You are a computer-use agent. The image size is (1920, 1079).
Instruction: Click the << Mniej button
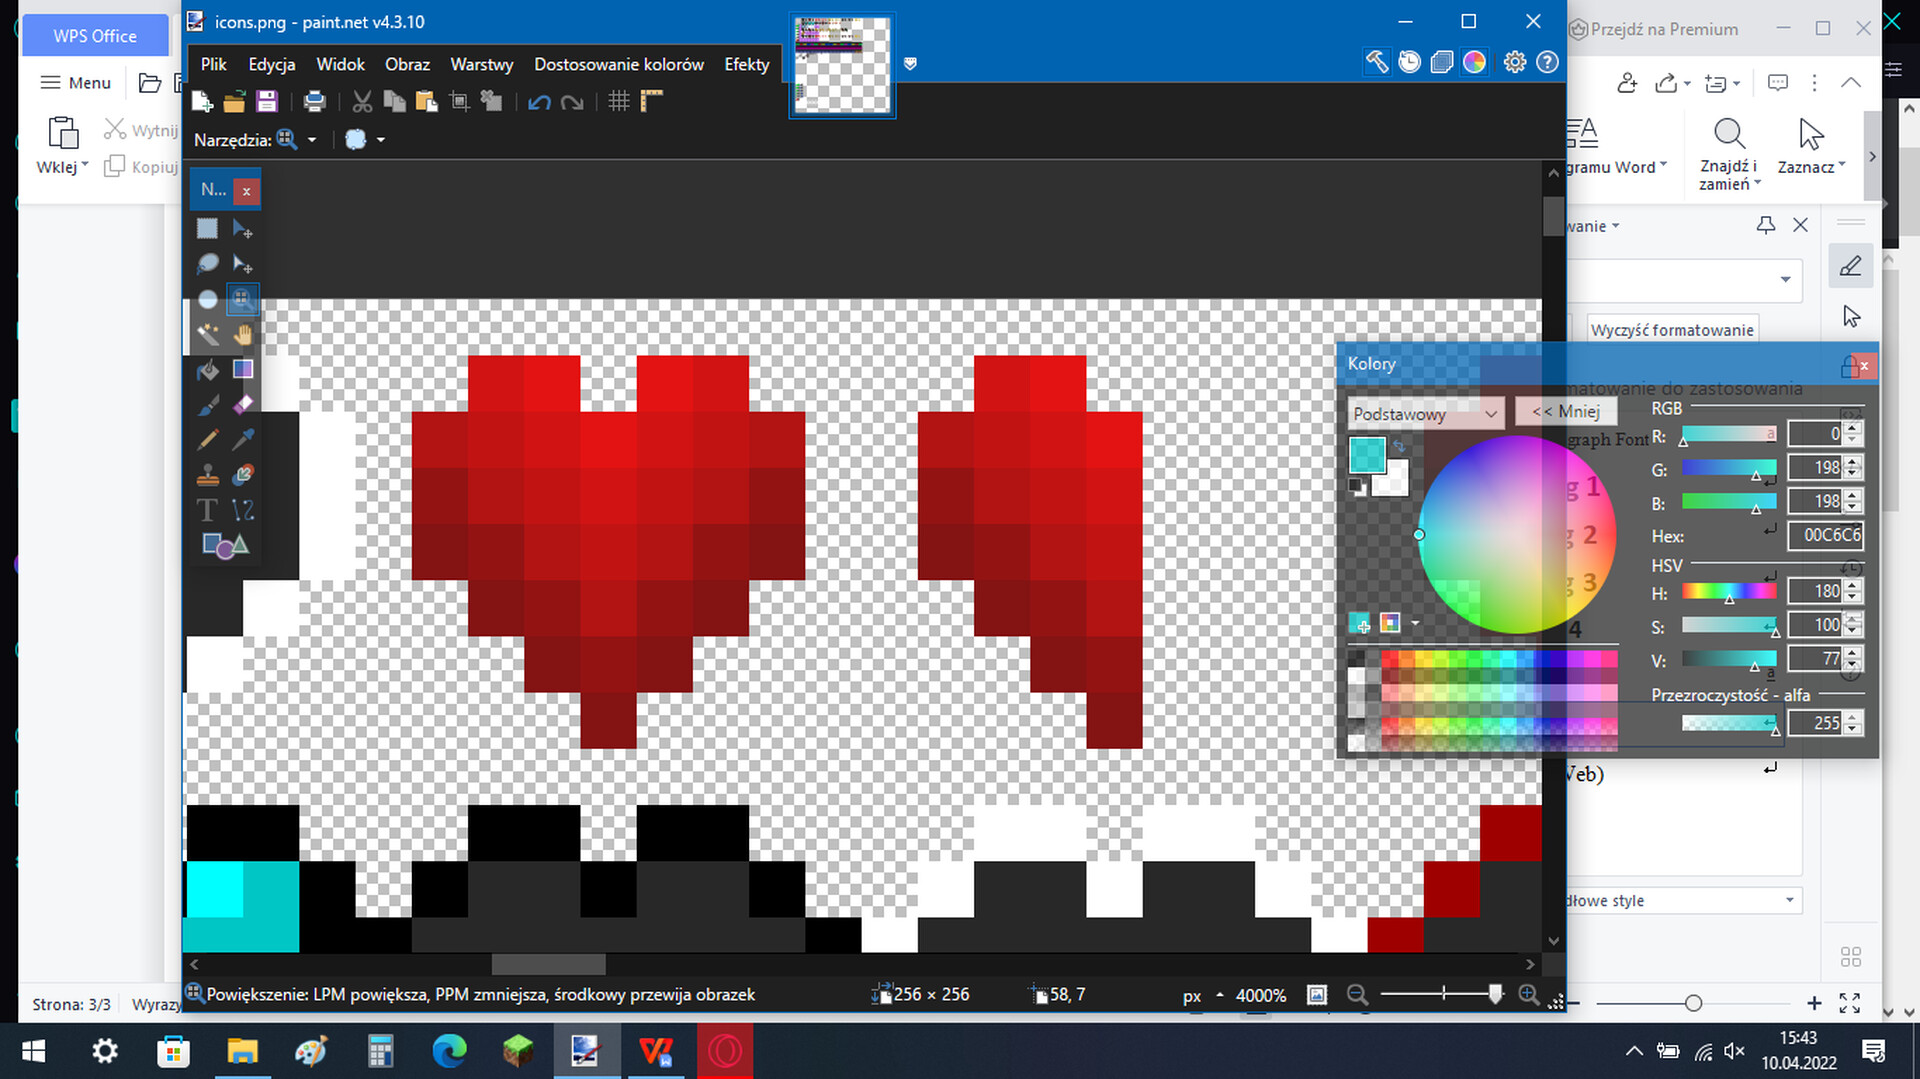coord(1565,411)
